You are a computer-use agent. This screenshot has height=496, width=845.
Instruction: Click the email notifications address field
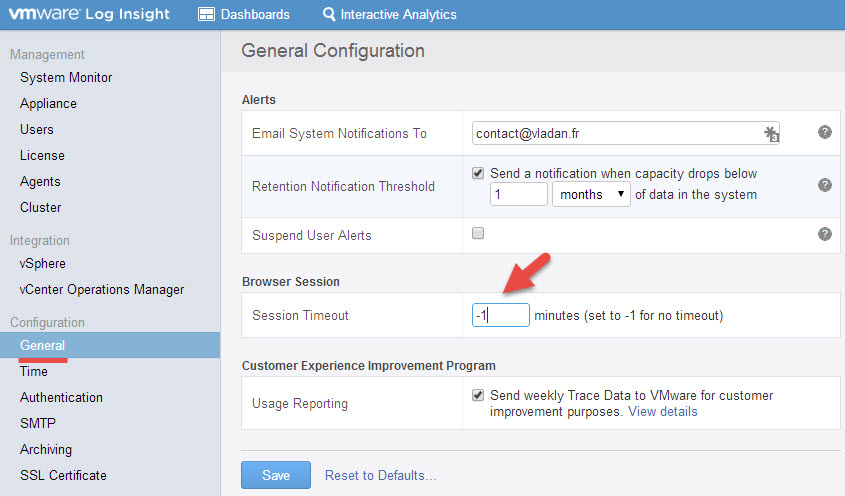[626, 133]
